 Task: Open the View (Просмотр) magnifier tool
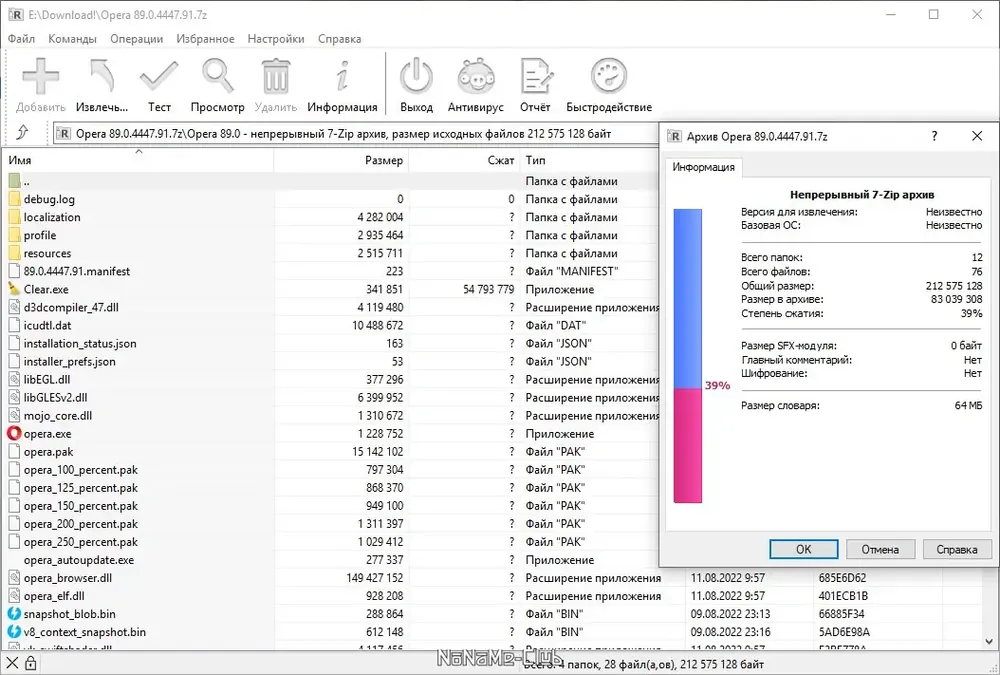pyautogui.click(x=217, y=77)
